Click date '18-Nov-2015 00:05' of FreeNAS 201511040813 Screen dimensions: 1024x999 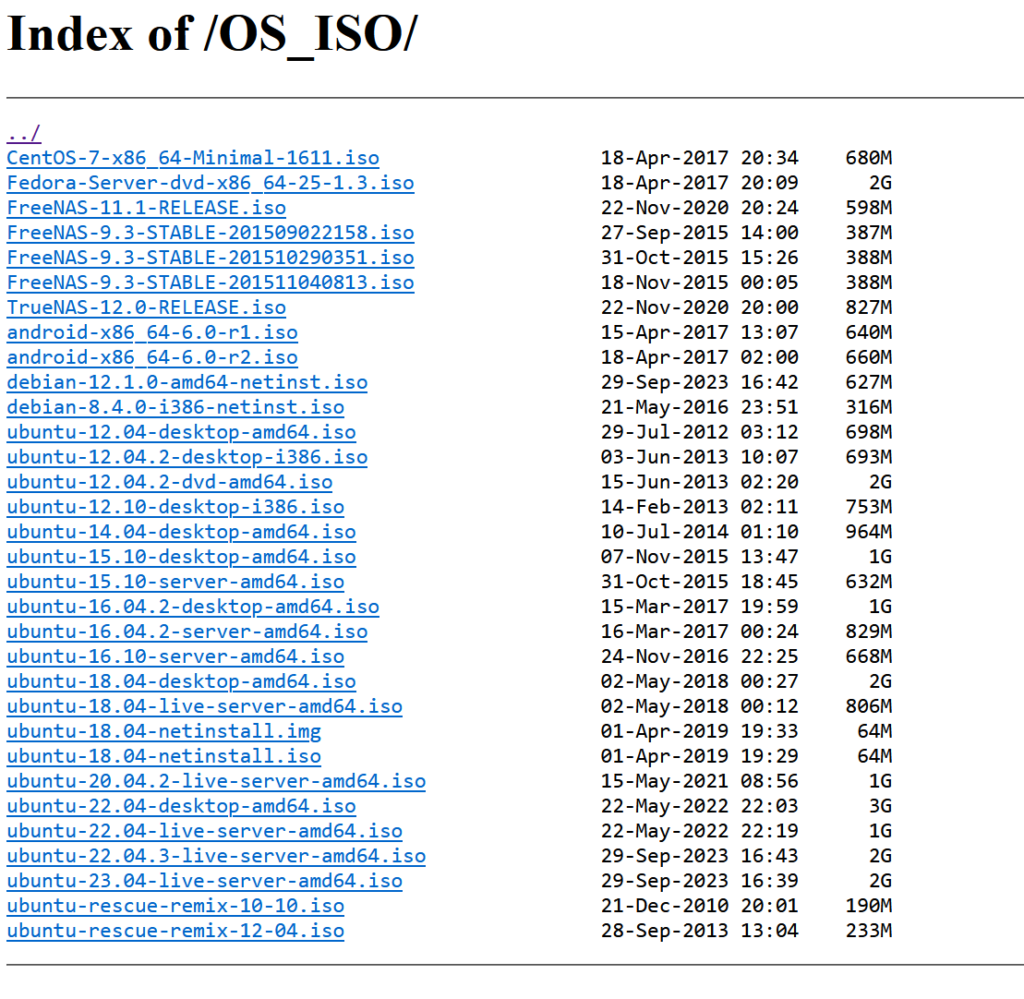coord(699,283)
